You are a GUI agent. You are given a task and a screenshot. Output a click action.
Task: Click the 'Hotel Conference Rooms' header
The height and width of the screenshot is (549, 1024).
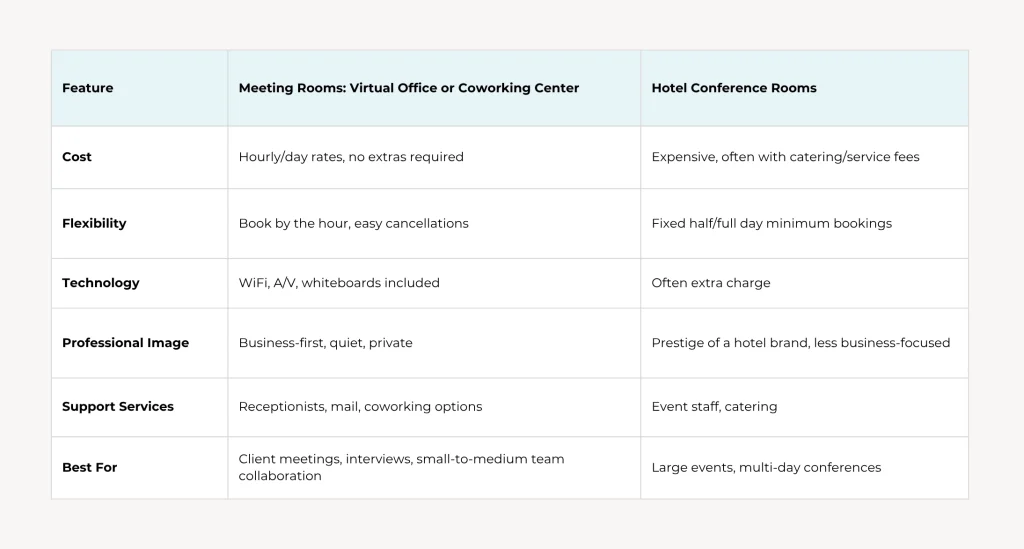[x=734, y=88]
